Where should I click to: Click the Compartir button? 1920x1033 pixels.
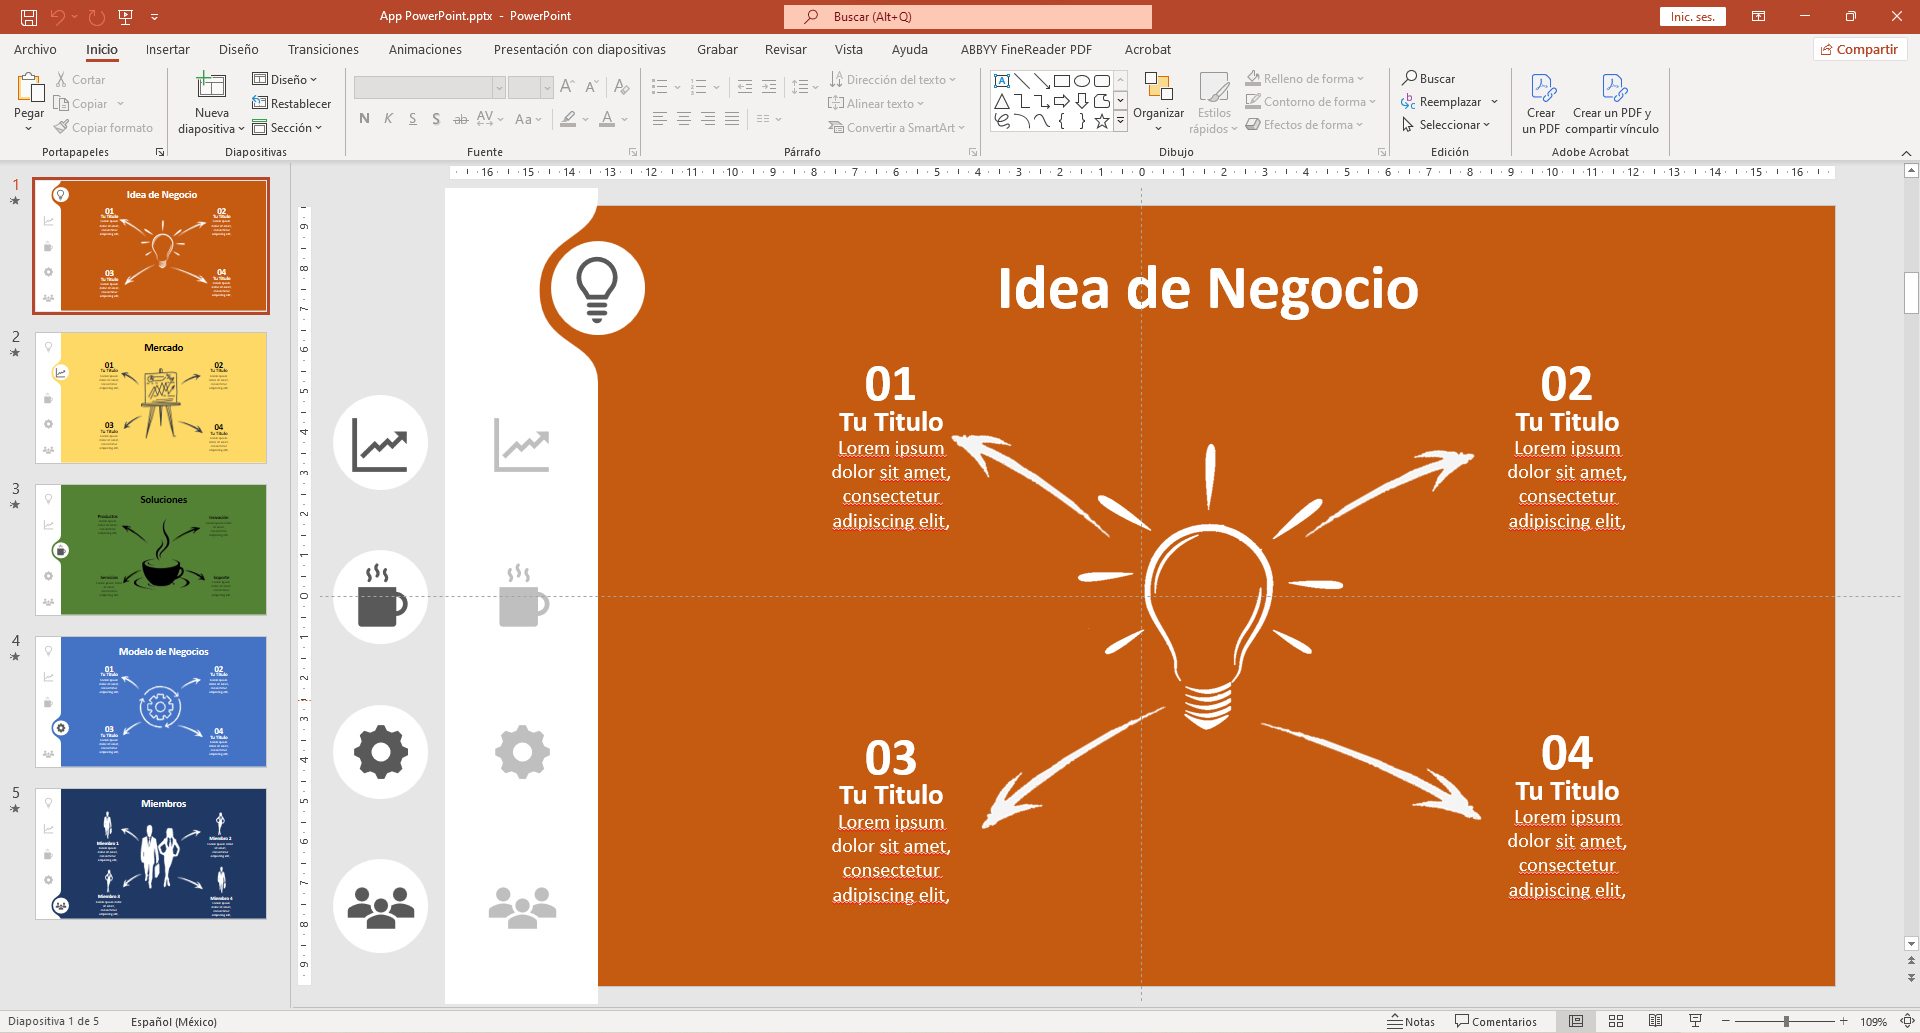pyautogui.click(x=1859, y=50)
